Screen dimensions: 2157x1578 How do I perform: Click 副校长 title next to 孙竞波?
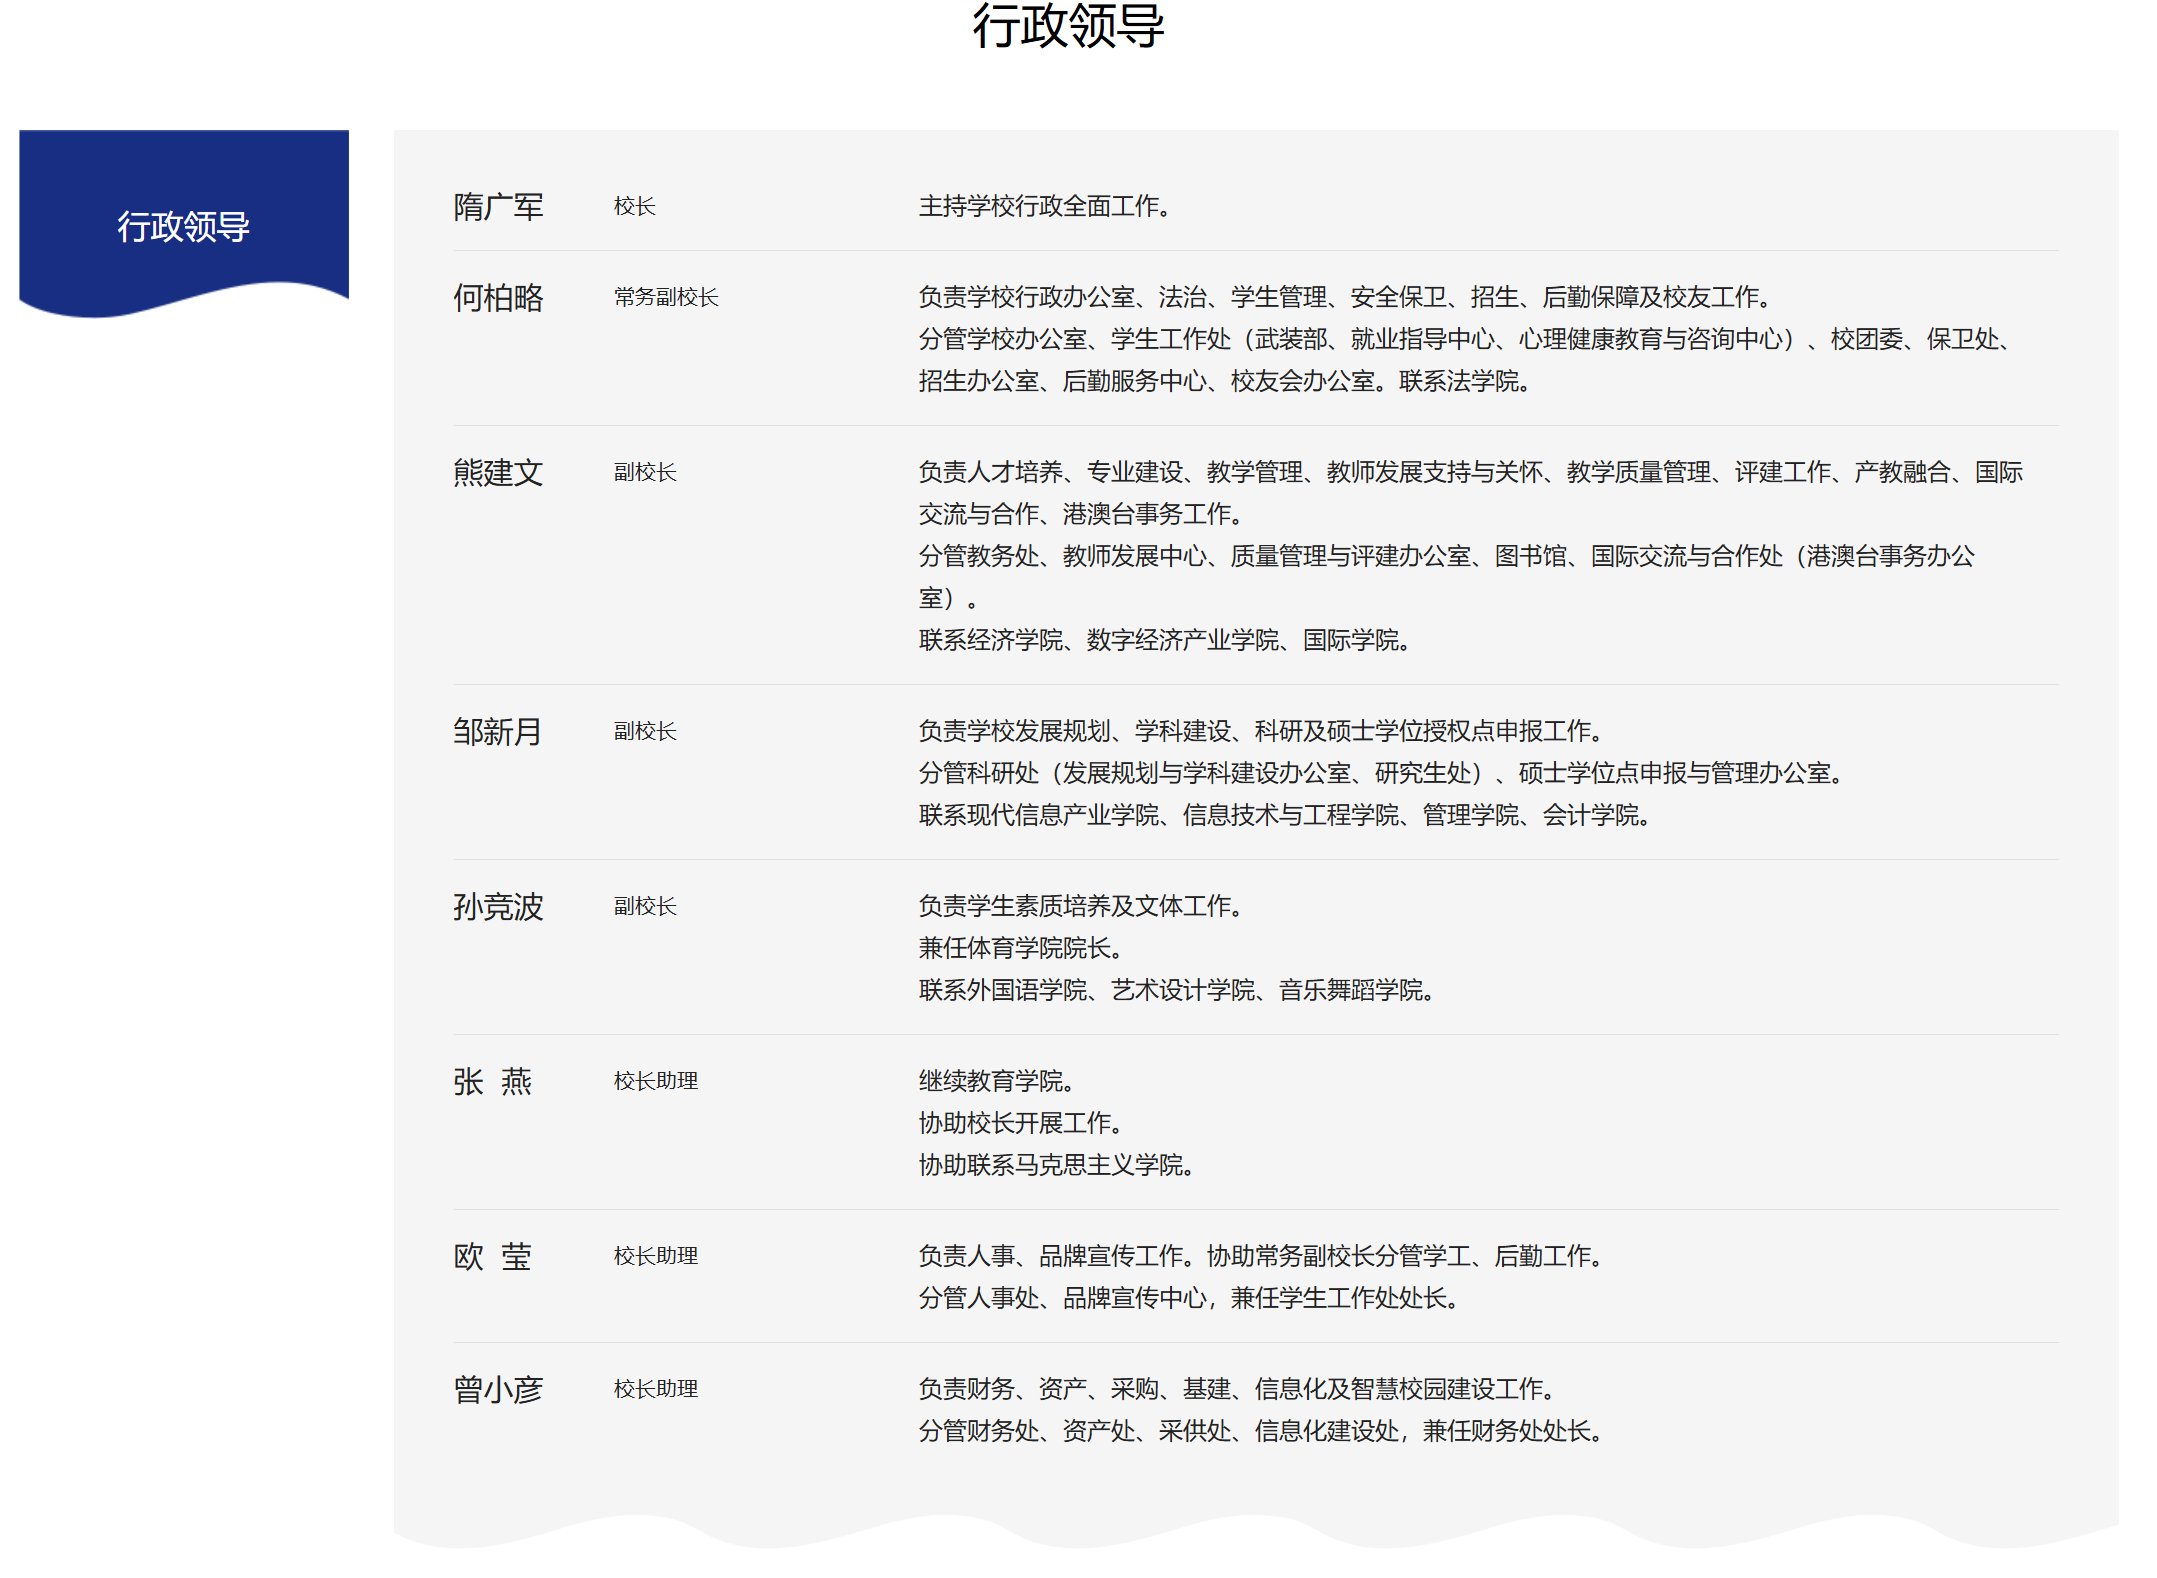click(x=645, y=906)
